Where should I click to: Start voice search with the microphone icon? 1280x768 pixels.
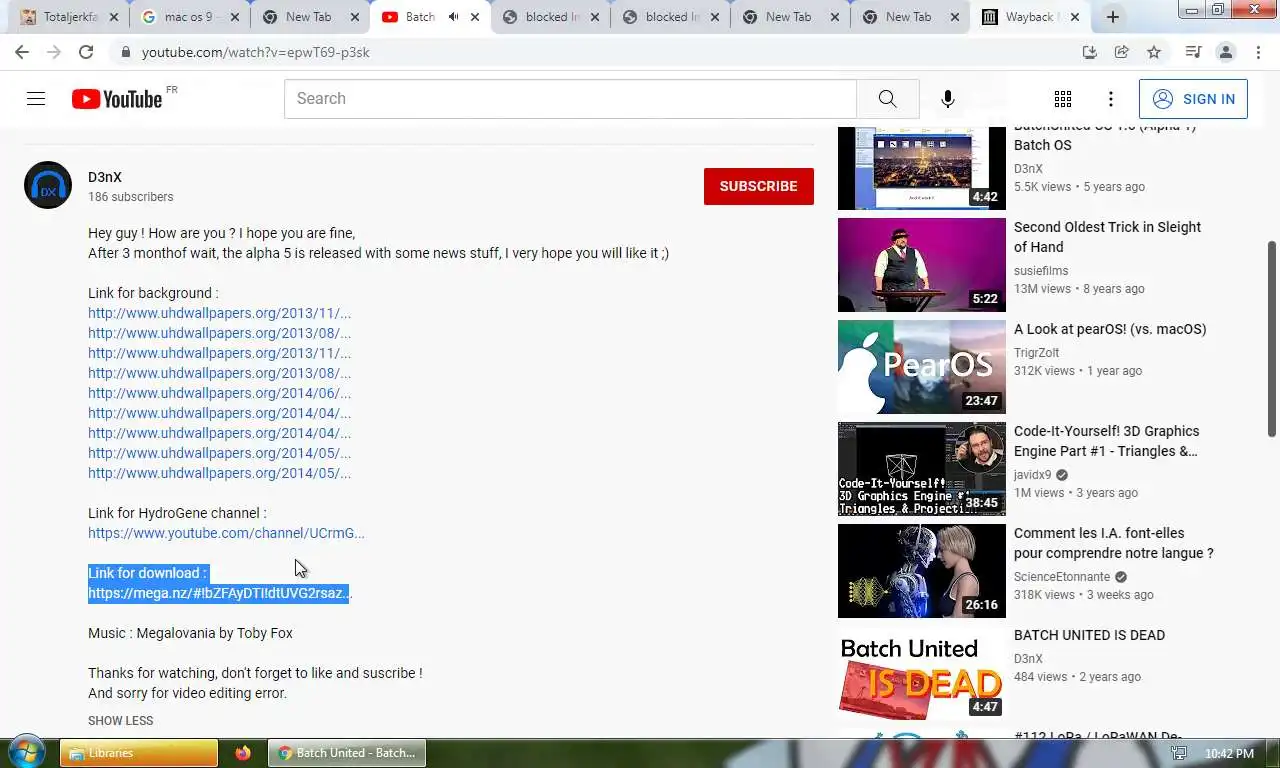[x=948, y=98]
